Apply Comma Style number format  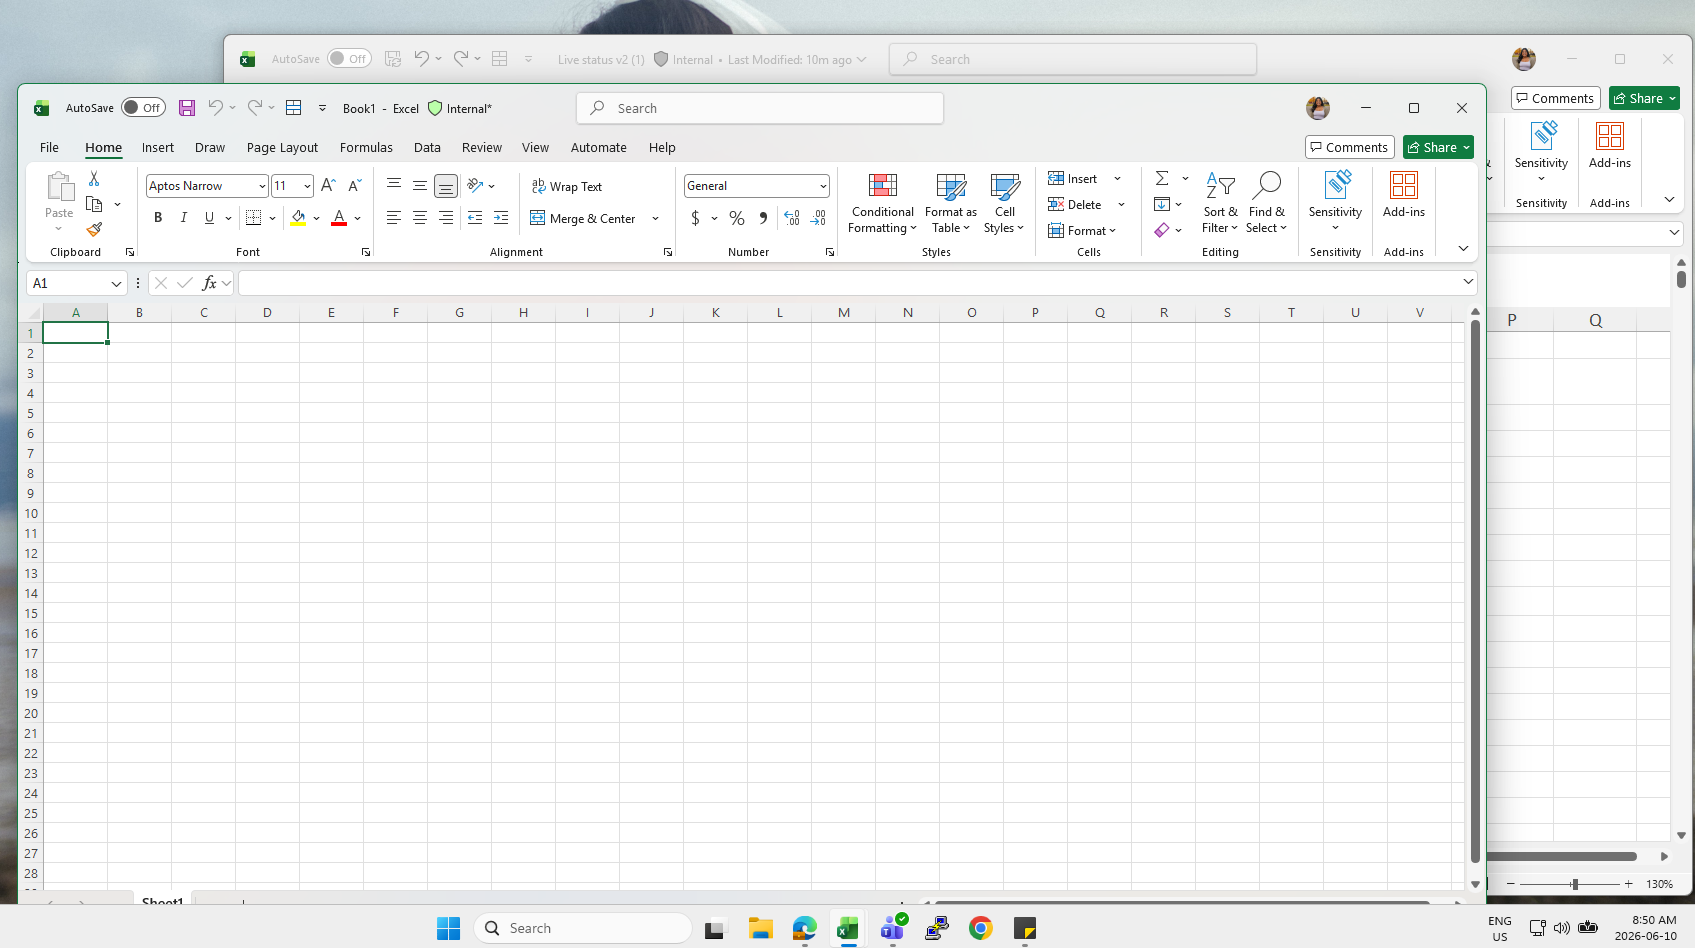click(763, 218)
